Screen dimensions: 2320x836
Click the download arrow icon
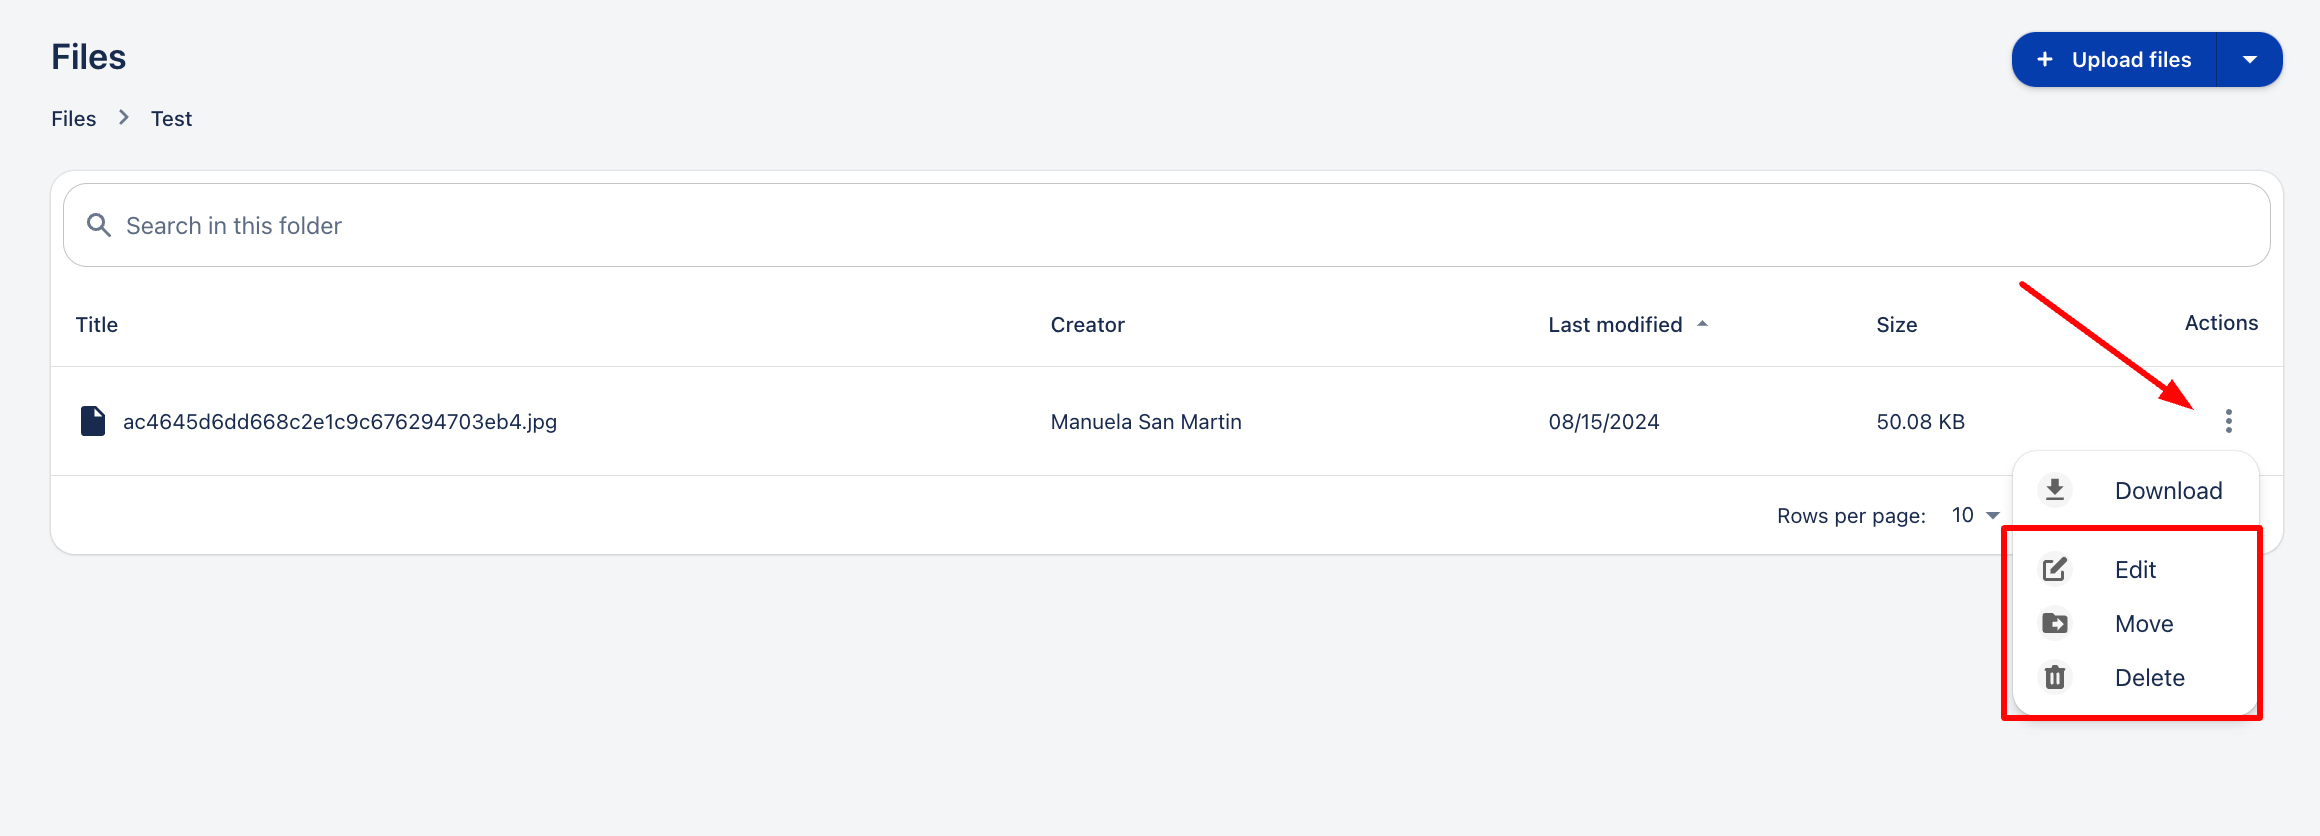2055,490
